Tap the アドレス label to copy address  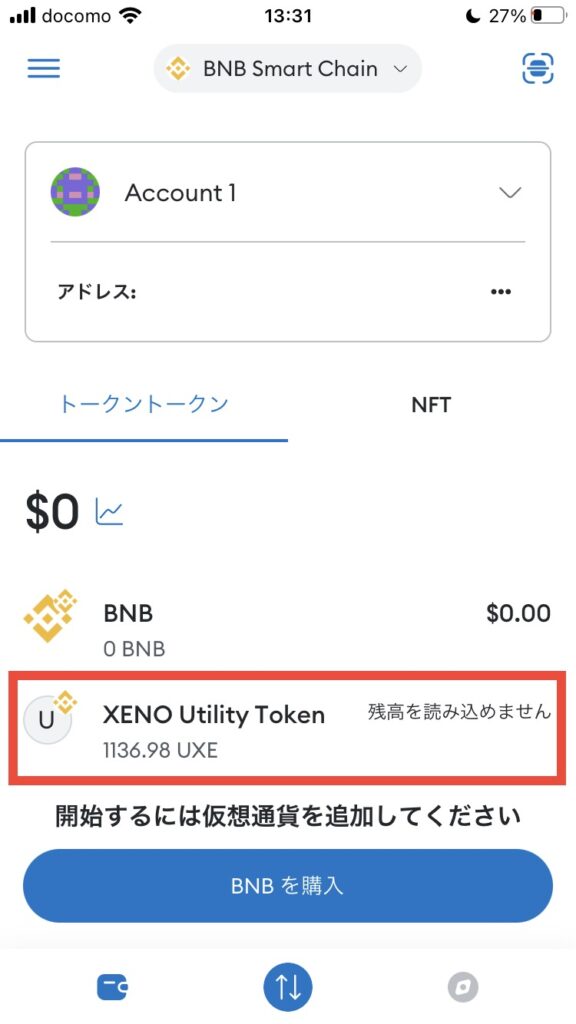tap(96, 292)
